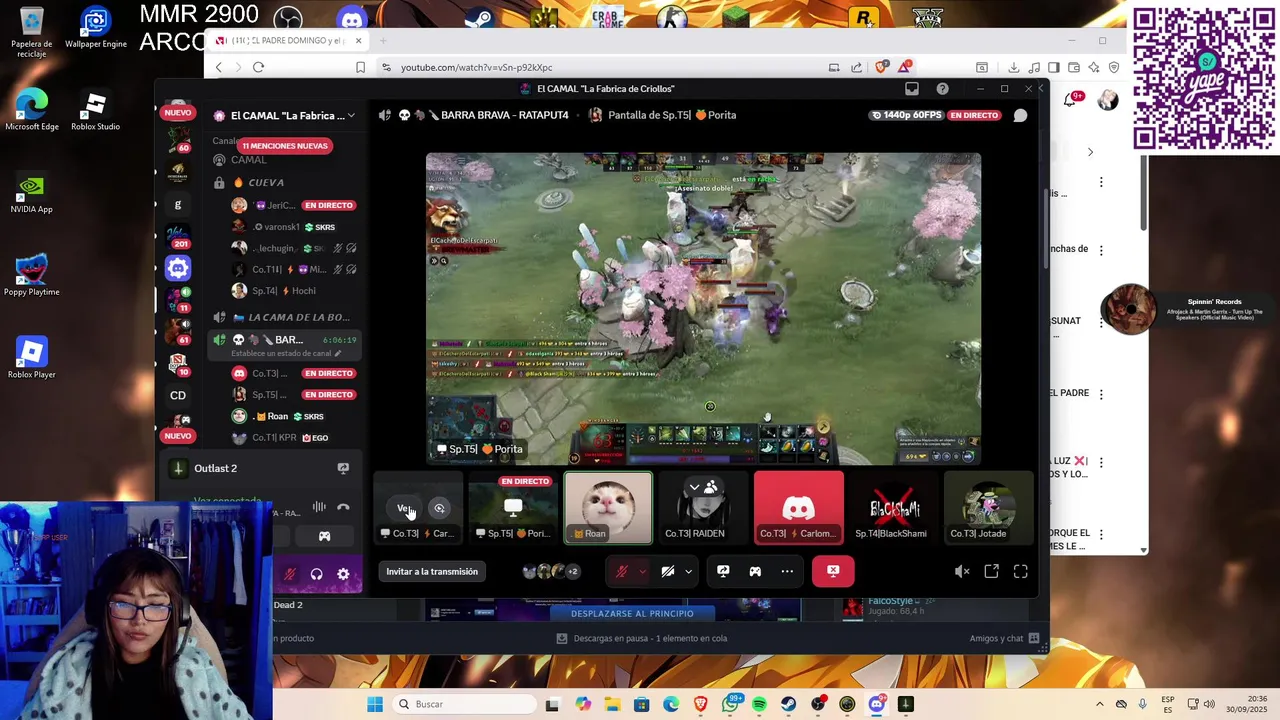Click the Ver button on Carlom stream tile
Viewport: 1280px width, 720px height.
point(404,508)
